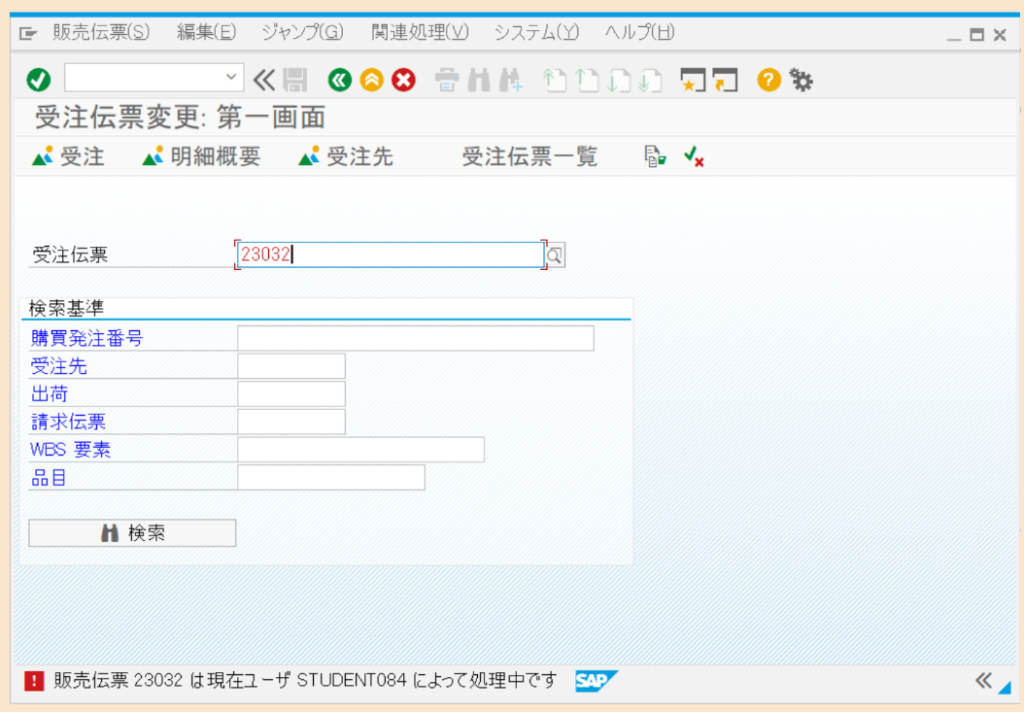1024x712 pixels.
Task: Open the 編集(E) menu
Action: click(205, 32)
